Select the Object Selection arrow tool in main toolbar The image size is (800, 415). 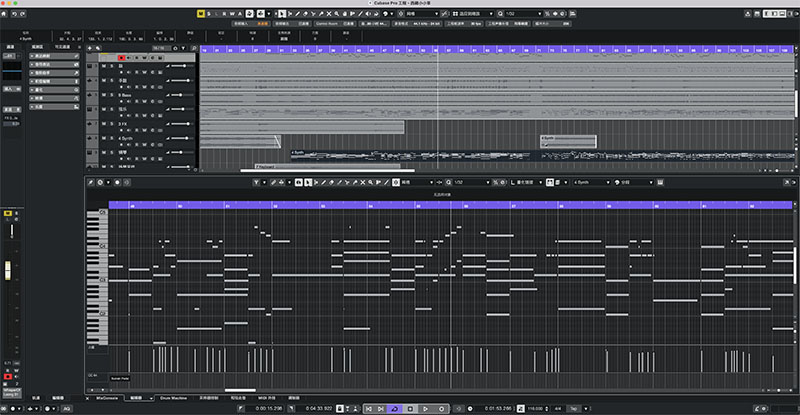[x=282, y=14]
